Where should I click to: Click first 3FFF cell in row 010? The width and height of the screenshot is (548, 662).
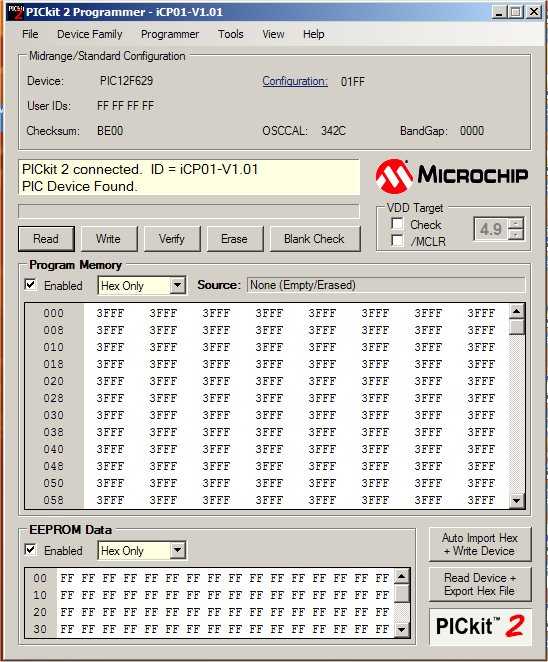(x=110, y=347)
